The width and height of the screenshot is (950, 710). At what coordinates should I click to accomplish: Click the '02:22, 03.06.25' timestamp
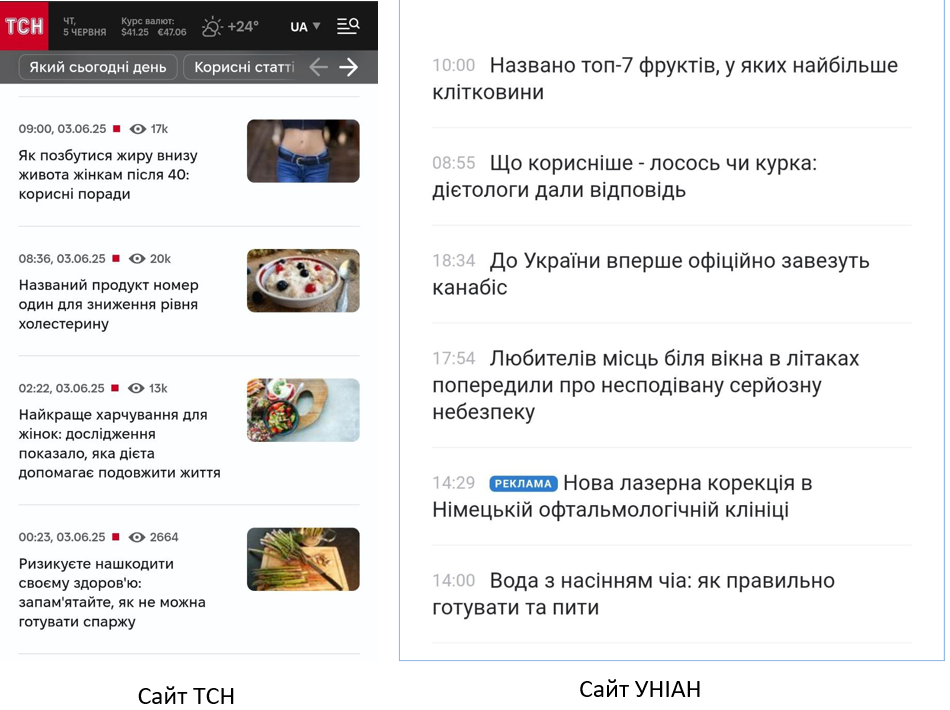pyautogui.click(x=61, y=388)
